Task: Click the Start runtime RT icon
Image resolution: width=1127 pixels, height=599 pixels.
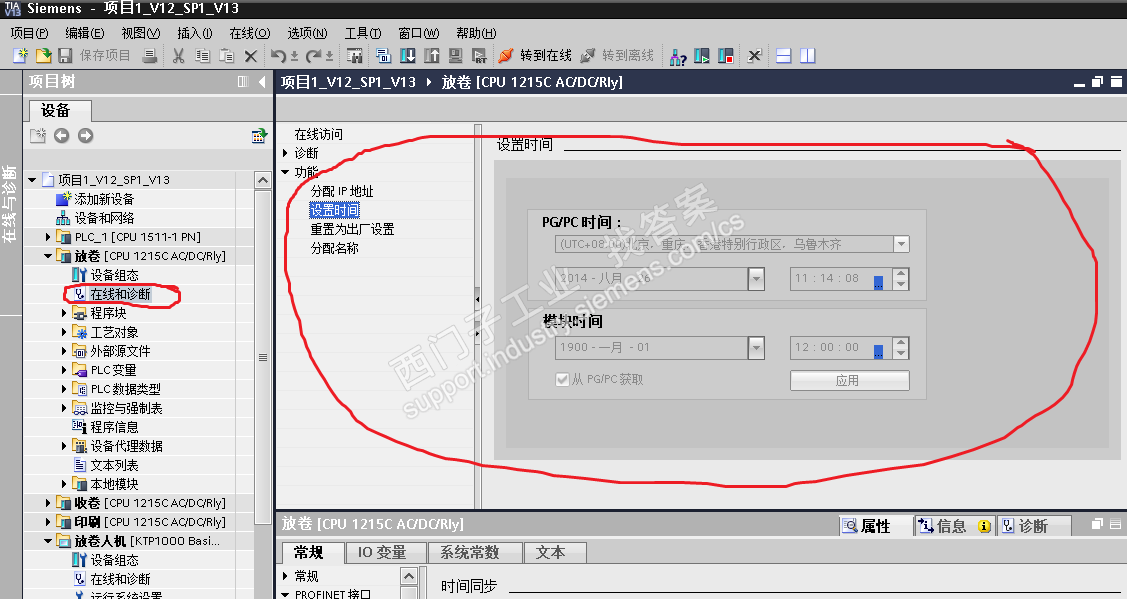Action: coord(479,55)
